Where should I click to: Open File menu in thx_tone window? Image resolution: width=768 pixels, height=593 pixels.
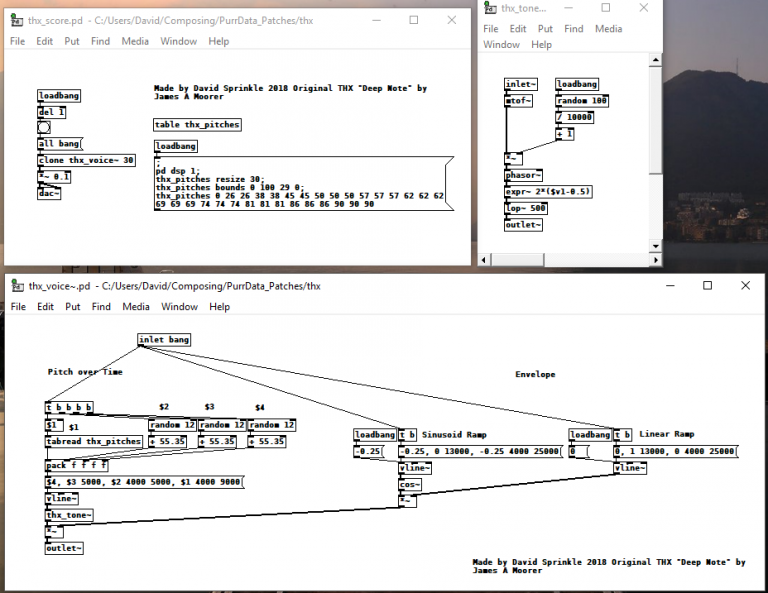click(491, 29)
